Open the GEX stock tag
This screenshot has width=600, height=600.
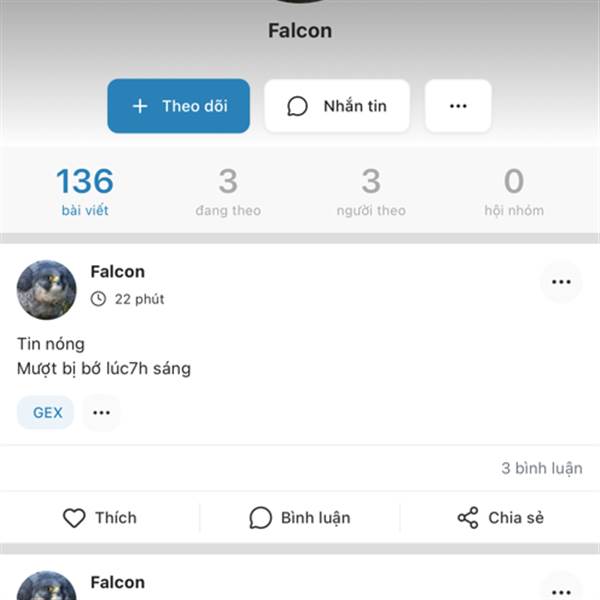pyautogui.click(x=46, y=412)
